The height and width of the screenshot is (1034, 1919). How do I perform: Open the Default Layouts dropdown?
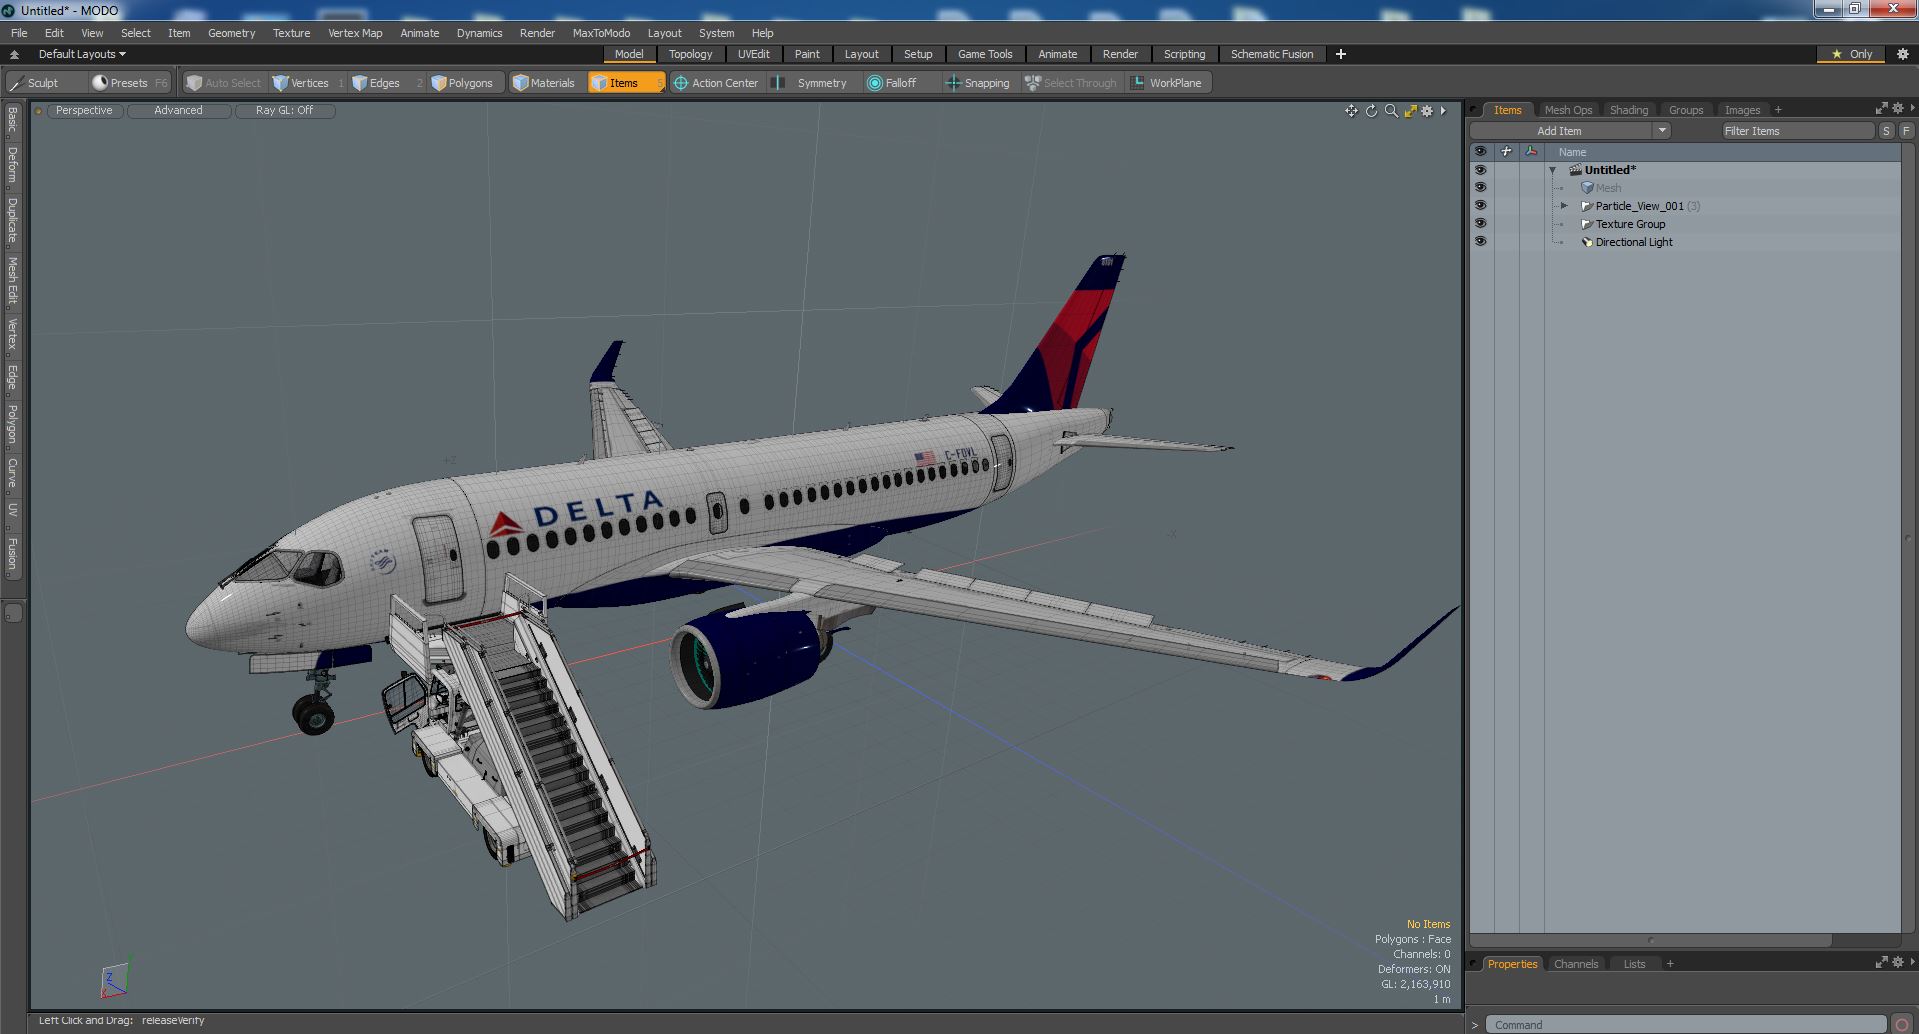[x=82, y=54]
